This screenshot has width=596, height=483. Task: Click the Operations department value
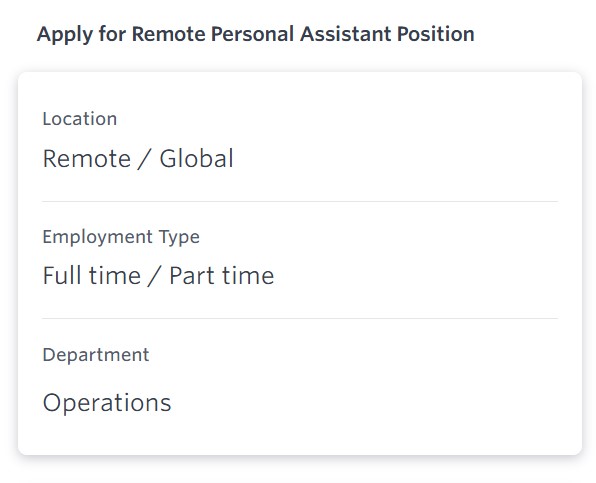click(107, 403)
